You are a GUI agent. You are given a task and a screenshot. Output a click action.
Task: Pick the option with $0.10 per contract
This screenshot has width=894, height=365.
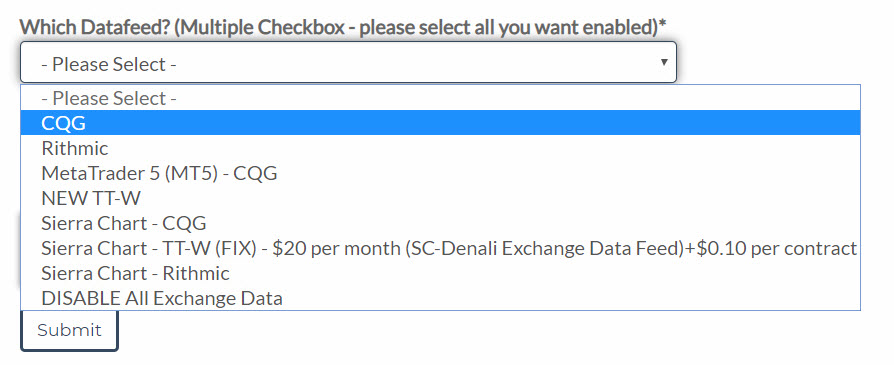point(440,248)
